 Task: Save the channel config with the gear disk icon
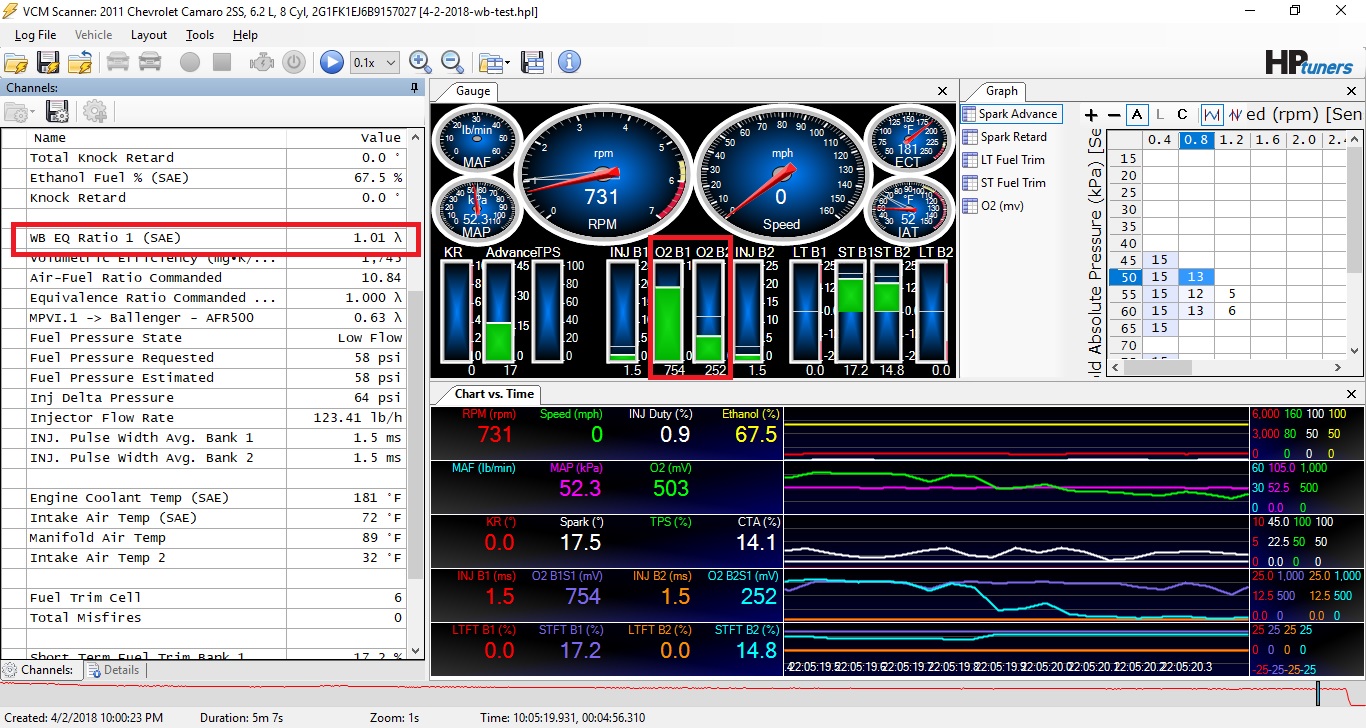point(57,112)
